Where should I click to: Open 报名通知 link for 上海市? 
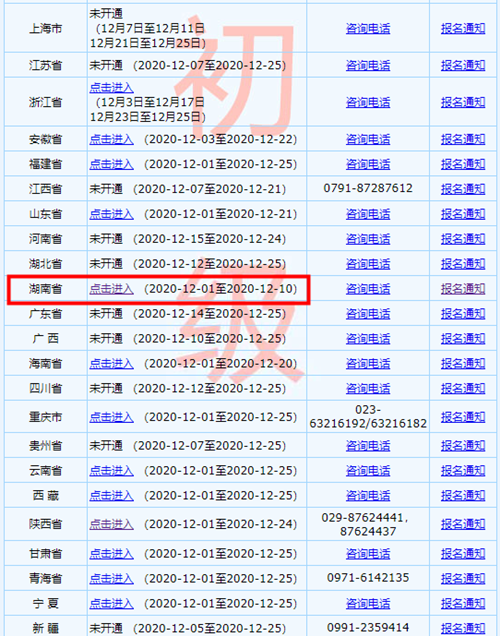coord(463,28)
